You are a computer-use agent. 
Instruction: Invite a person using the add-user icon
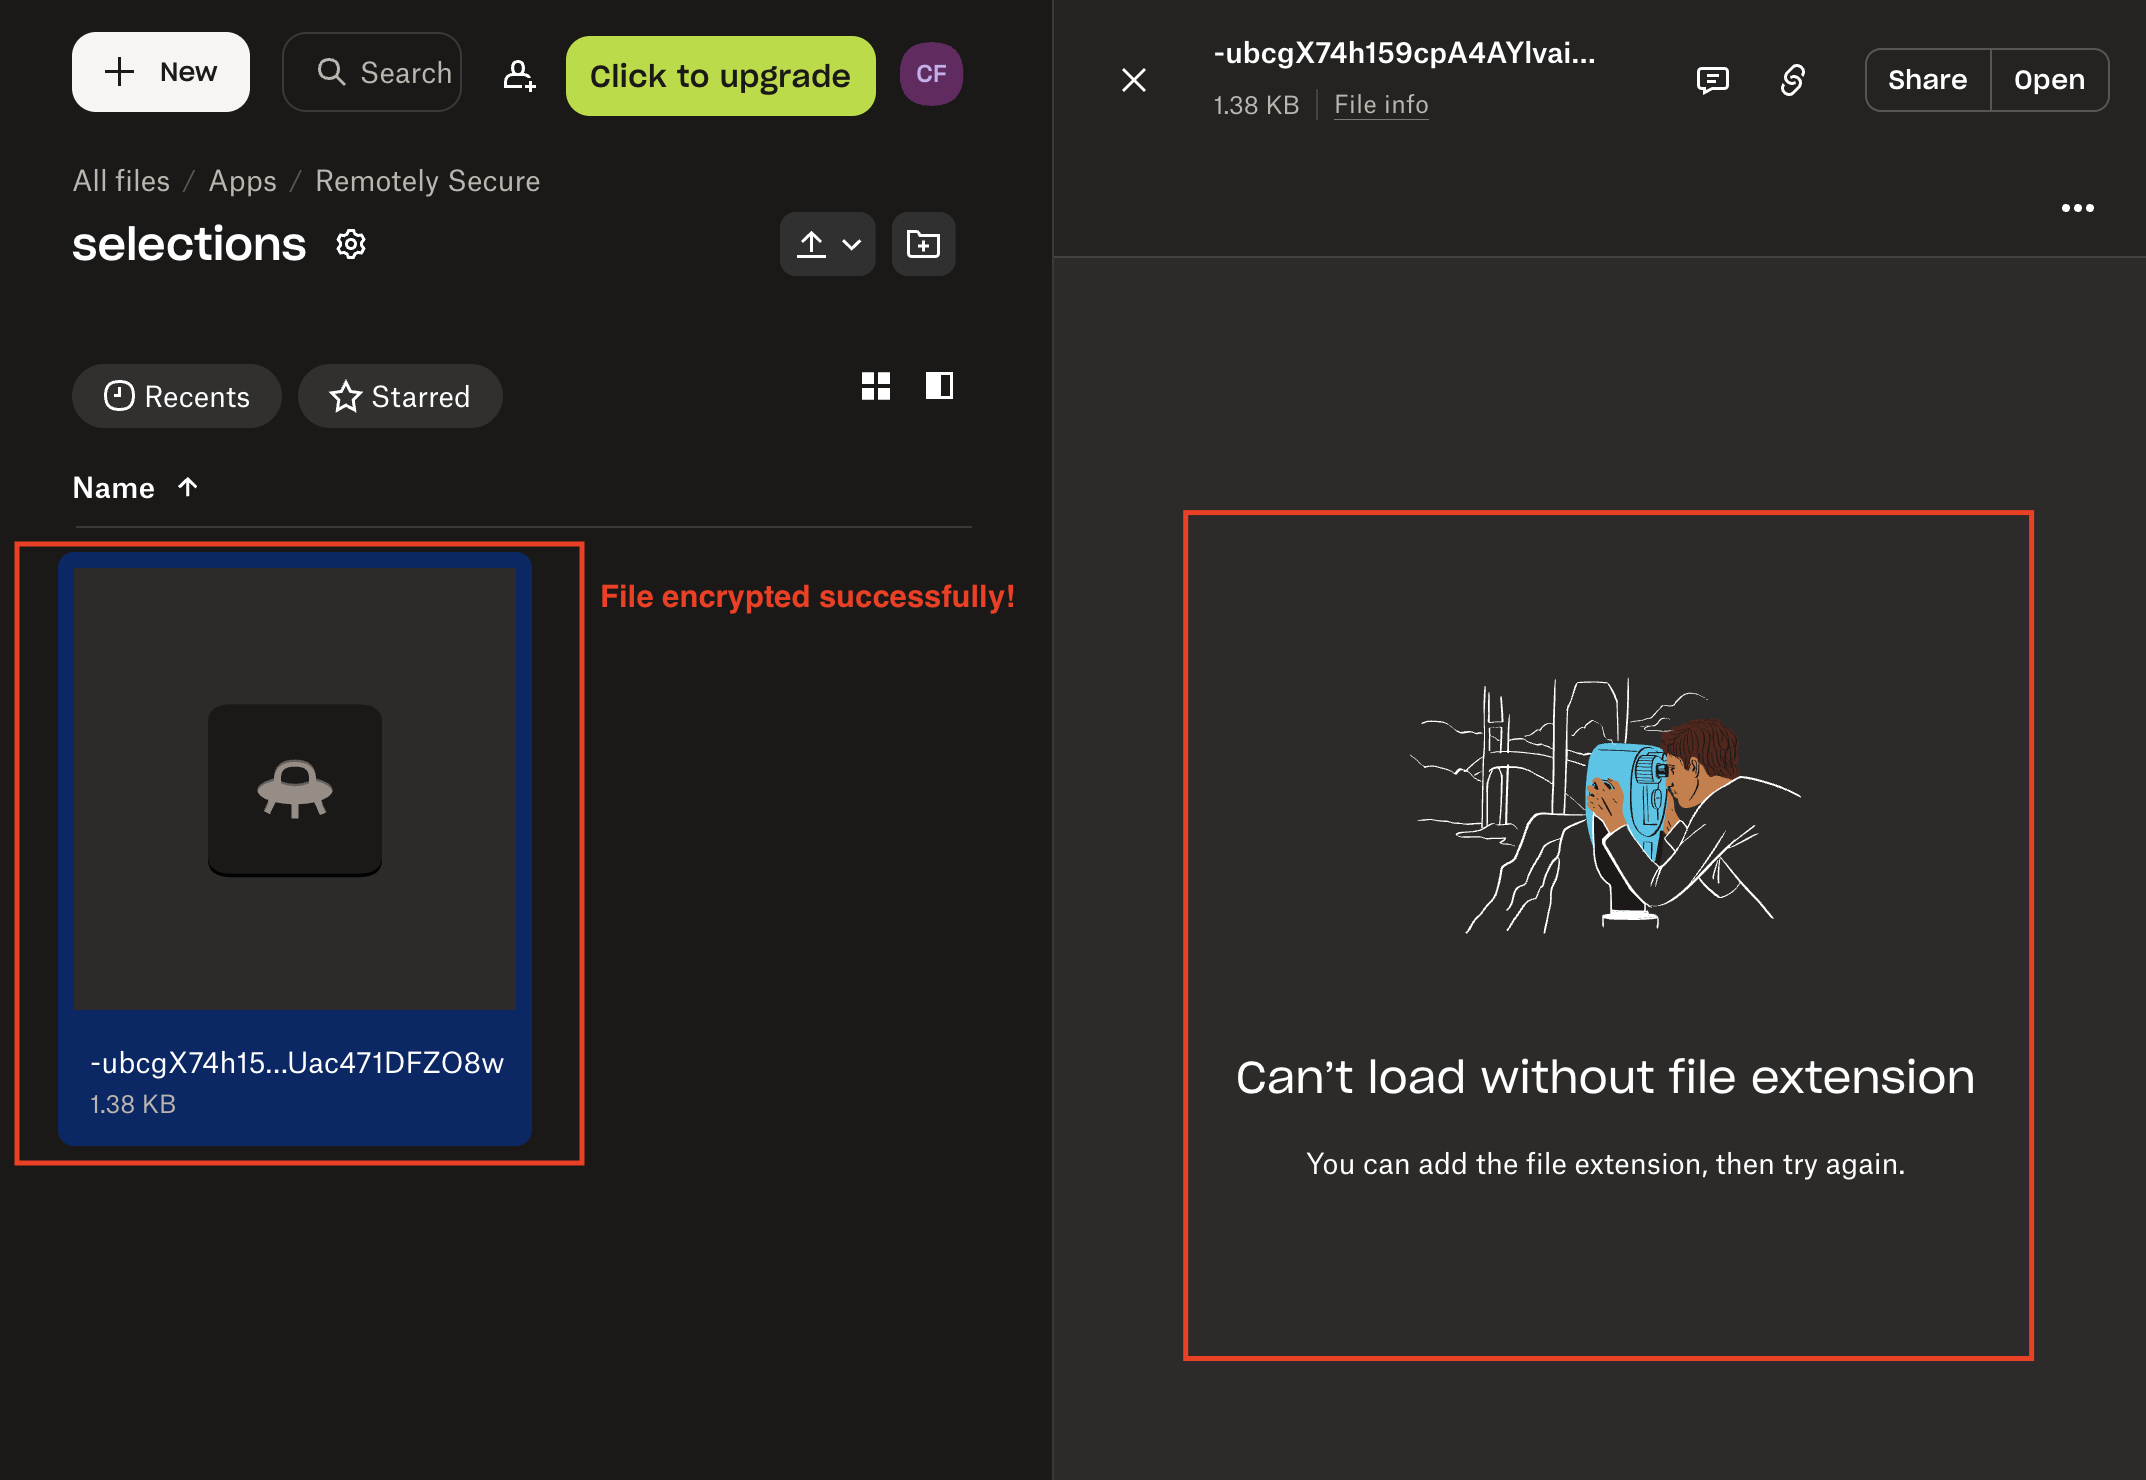coord(519,75)
